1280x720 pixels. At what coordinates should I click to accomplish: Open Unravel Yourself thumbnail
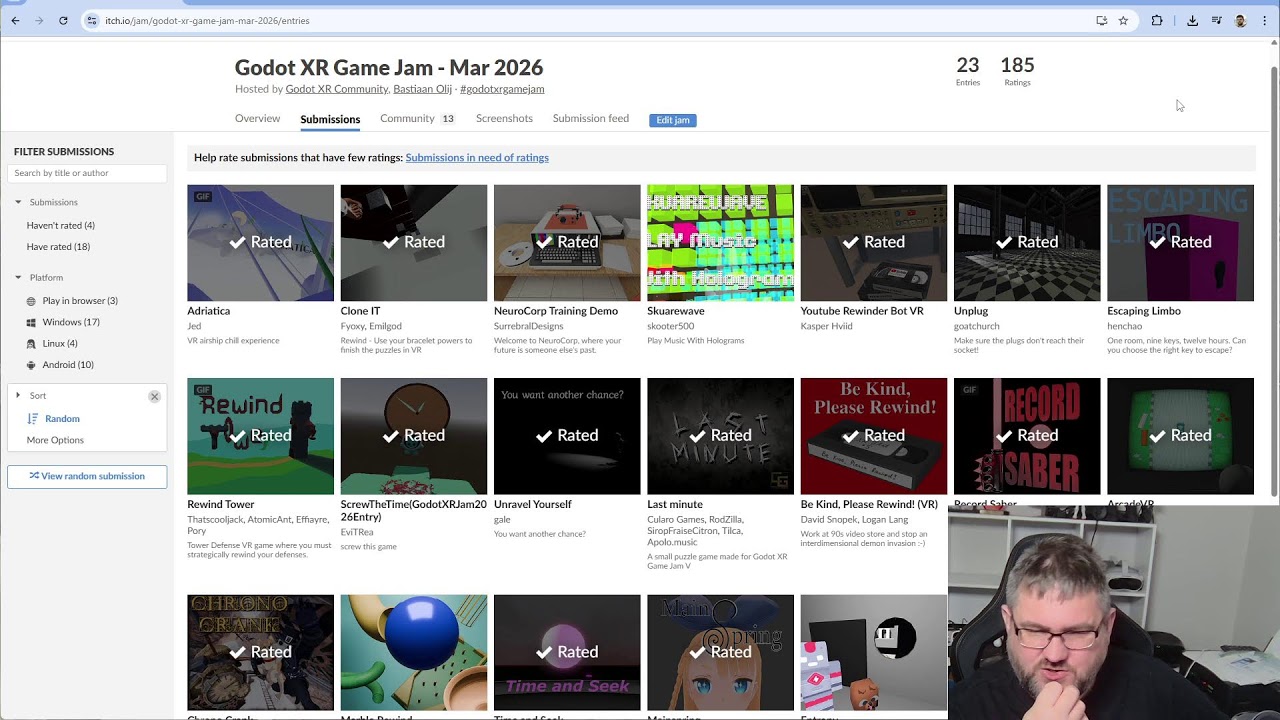(x=567, y=436)
